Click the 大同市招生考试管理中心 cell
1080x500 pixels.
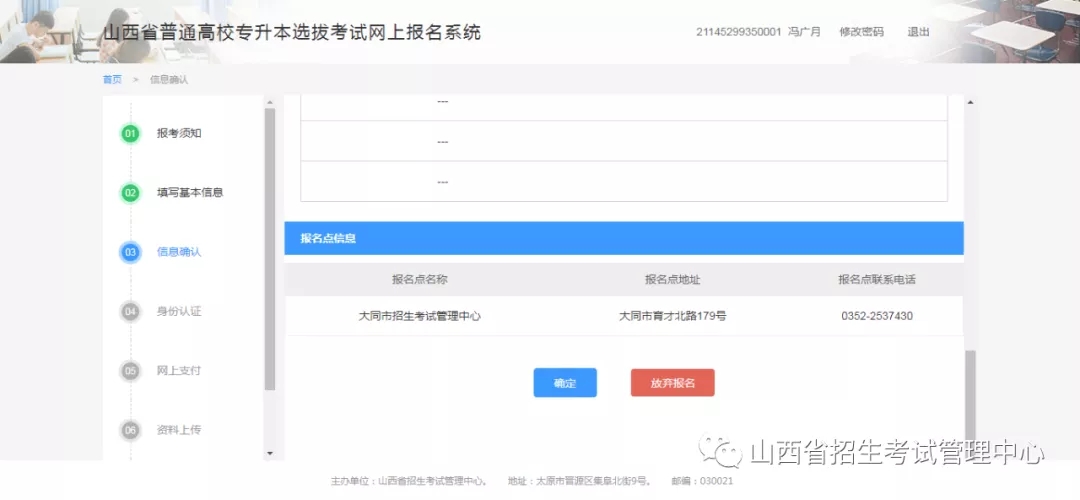tap(420, 317)
